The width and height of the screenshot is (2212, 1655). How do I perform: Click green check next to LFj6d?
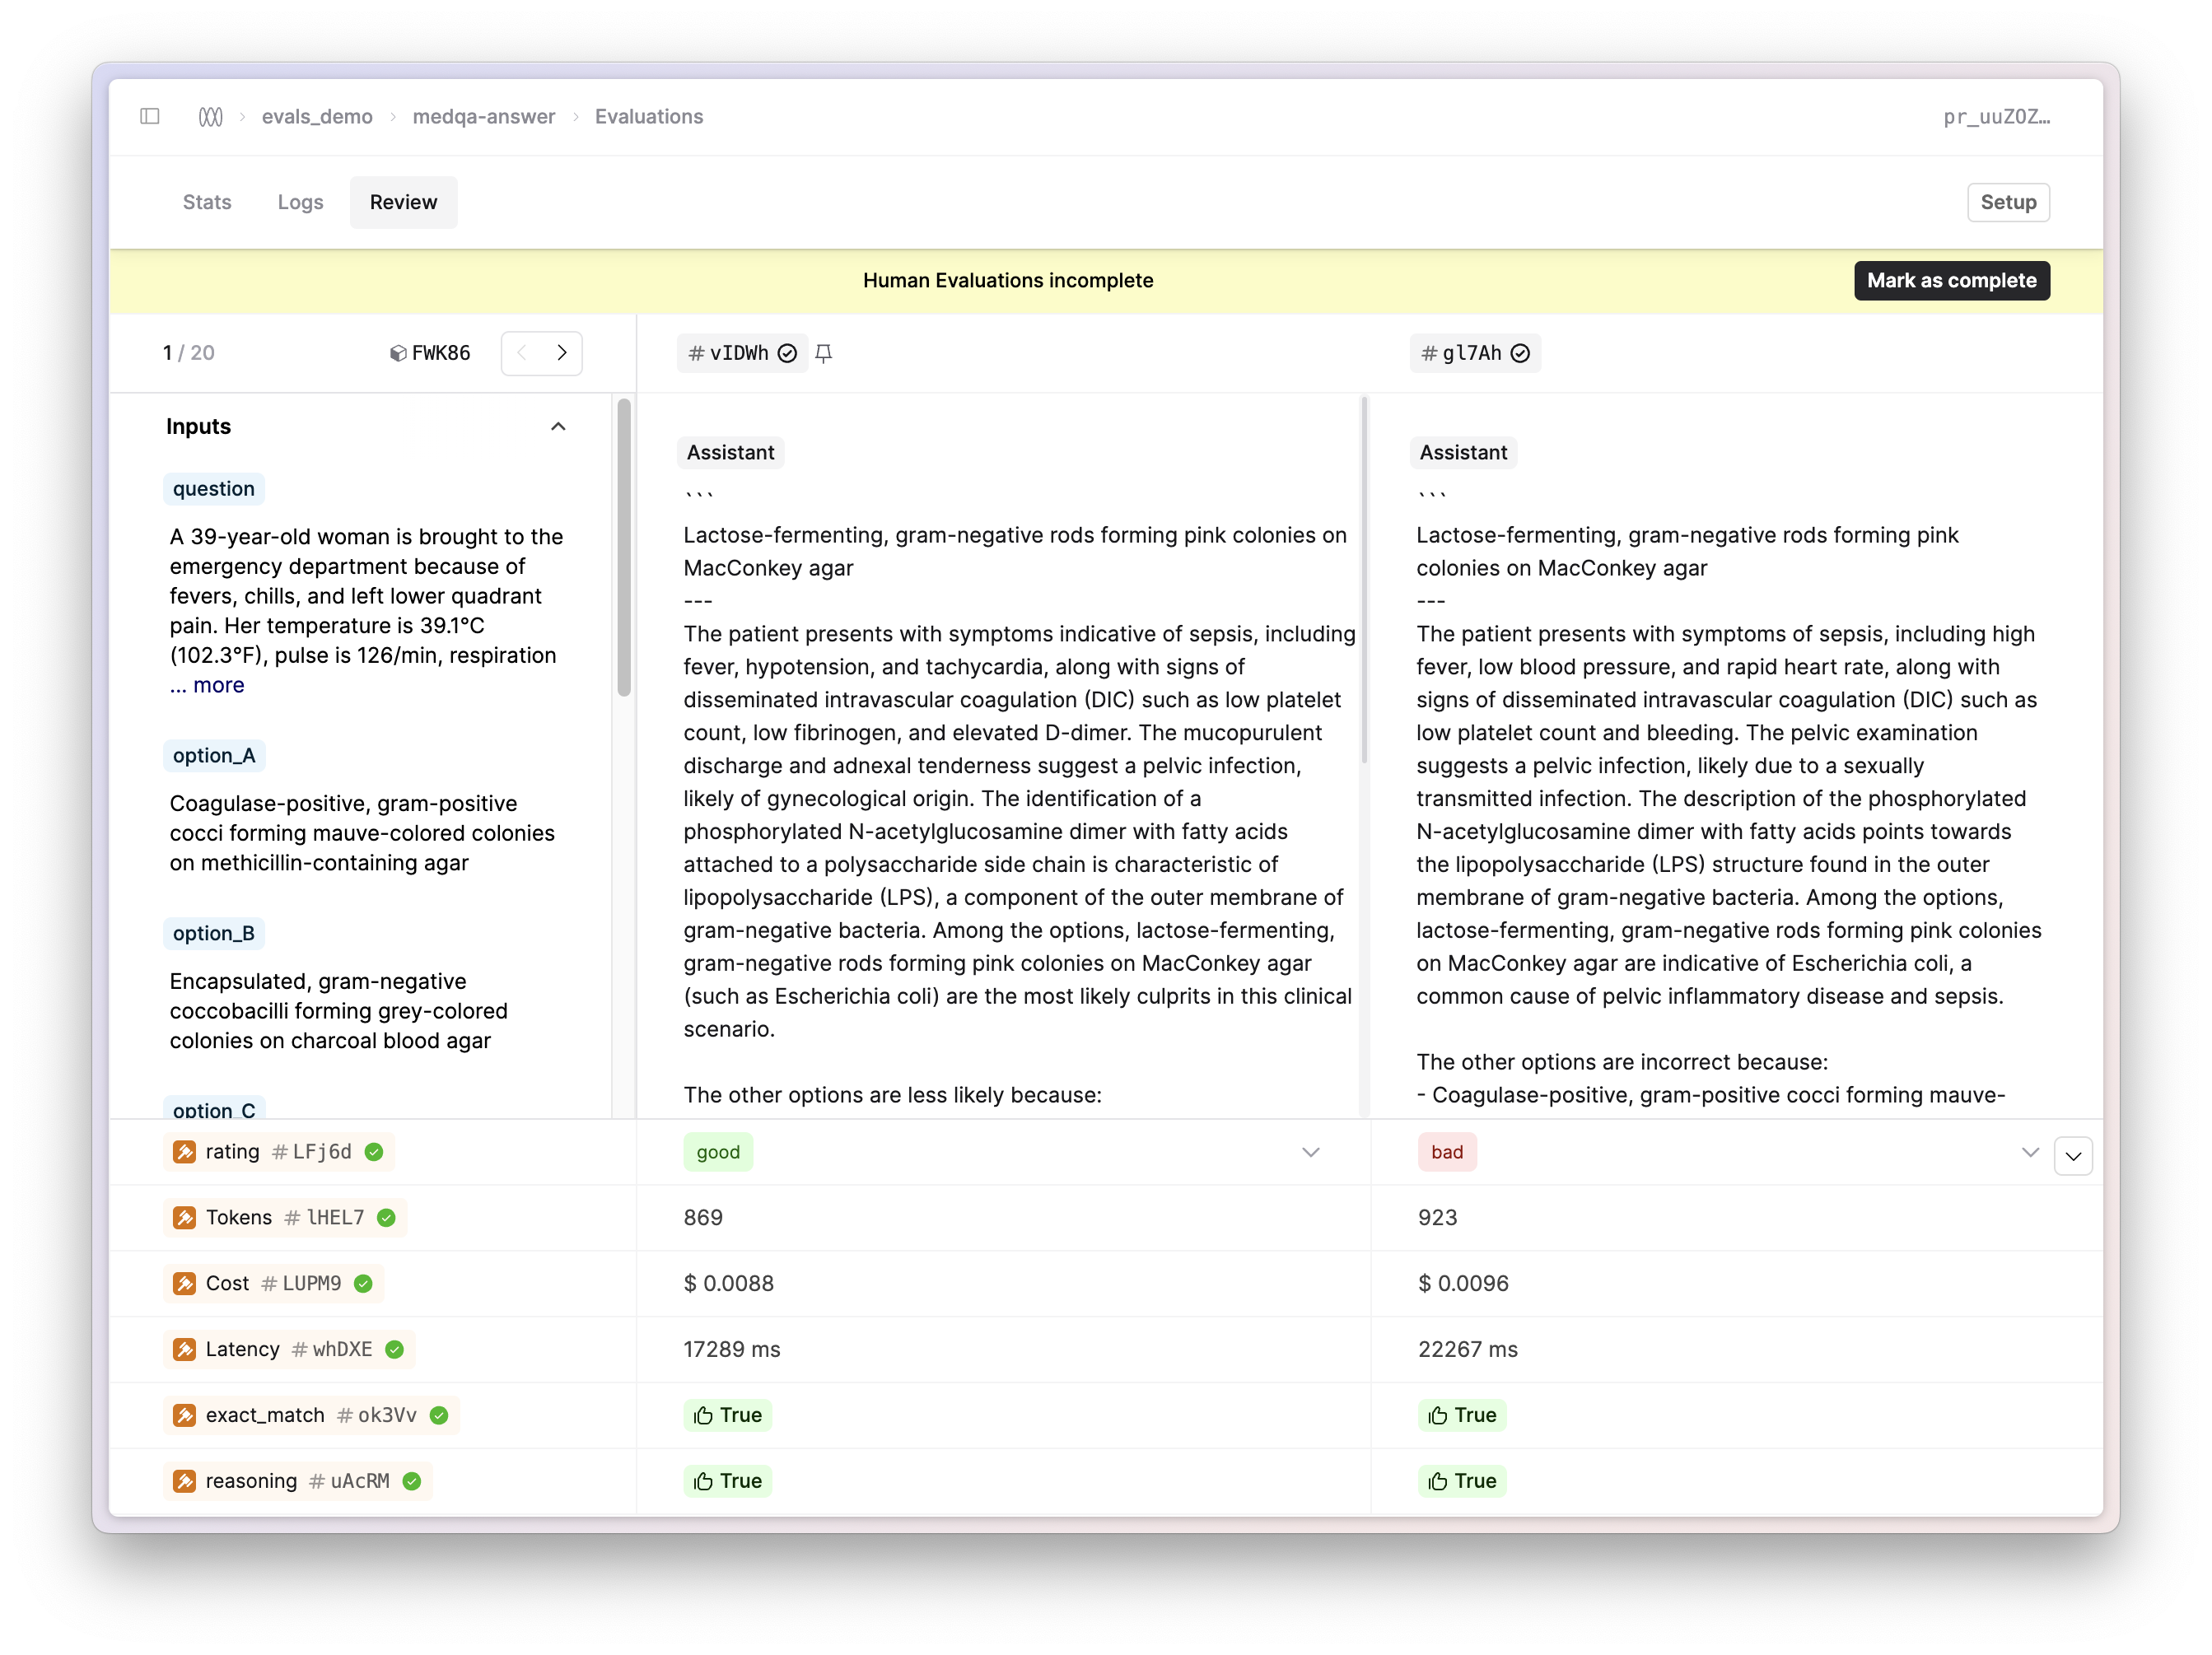pos(374,1152)
